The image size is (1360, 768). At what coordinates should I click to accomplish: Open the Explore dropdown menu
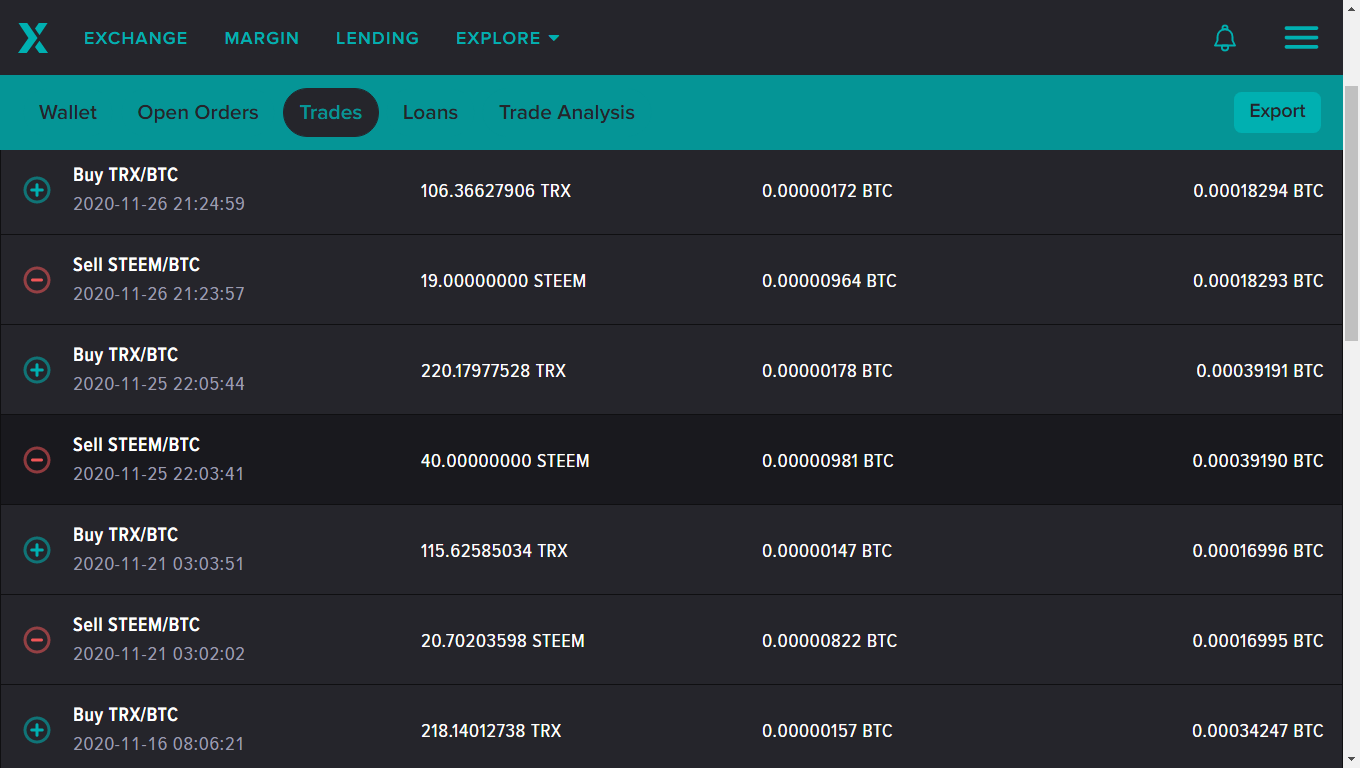[507, 38]
